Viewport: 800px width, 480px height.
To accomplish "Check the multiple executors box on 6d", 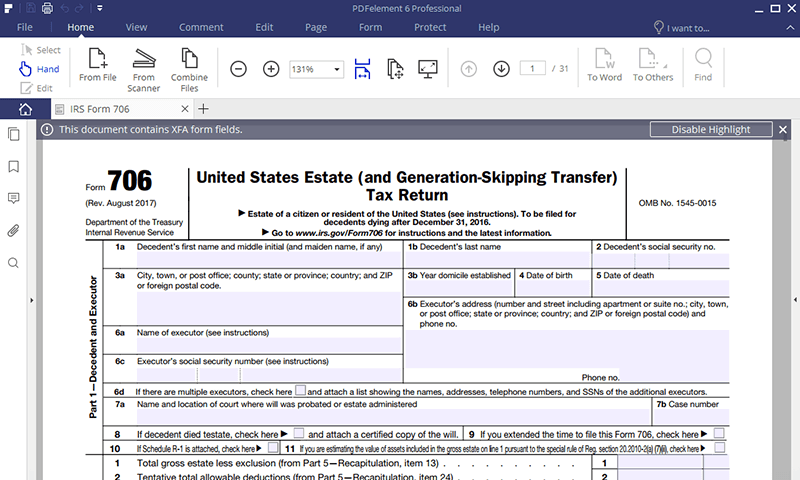I will [301, 390].
